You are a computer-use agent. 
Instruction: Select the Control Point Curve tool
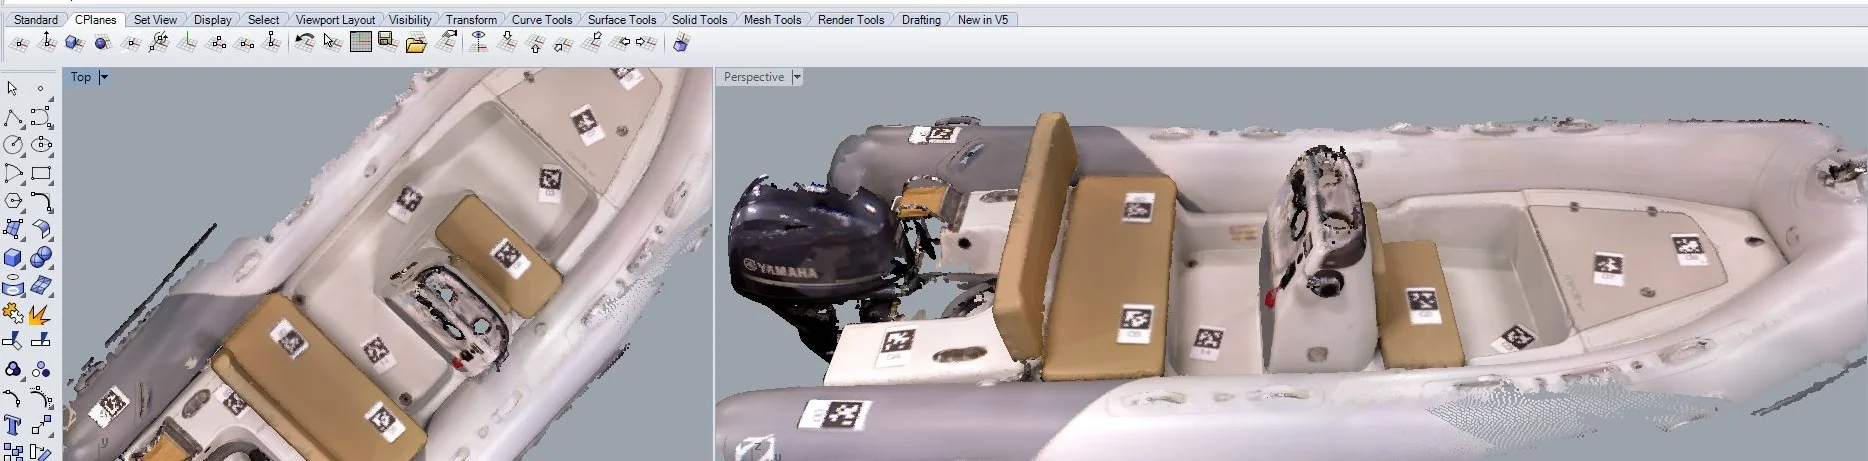pos(41,118)
